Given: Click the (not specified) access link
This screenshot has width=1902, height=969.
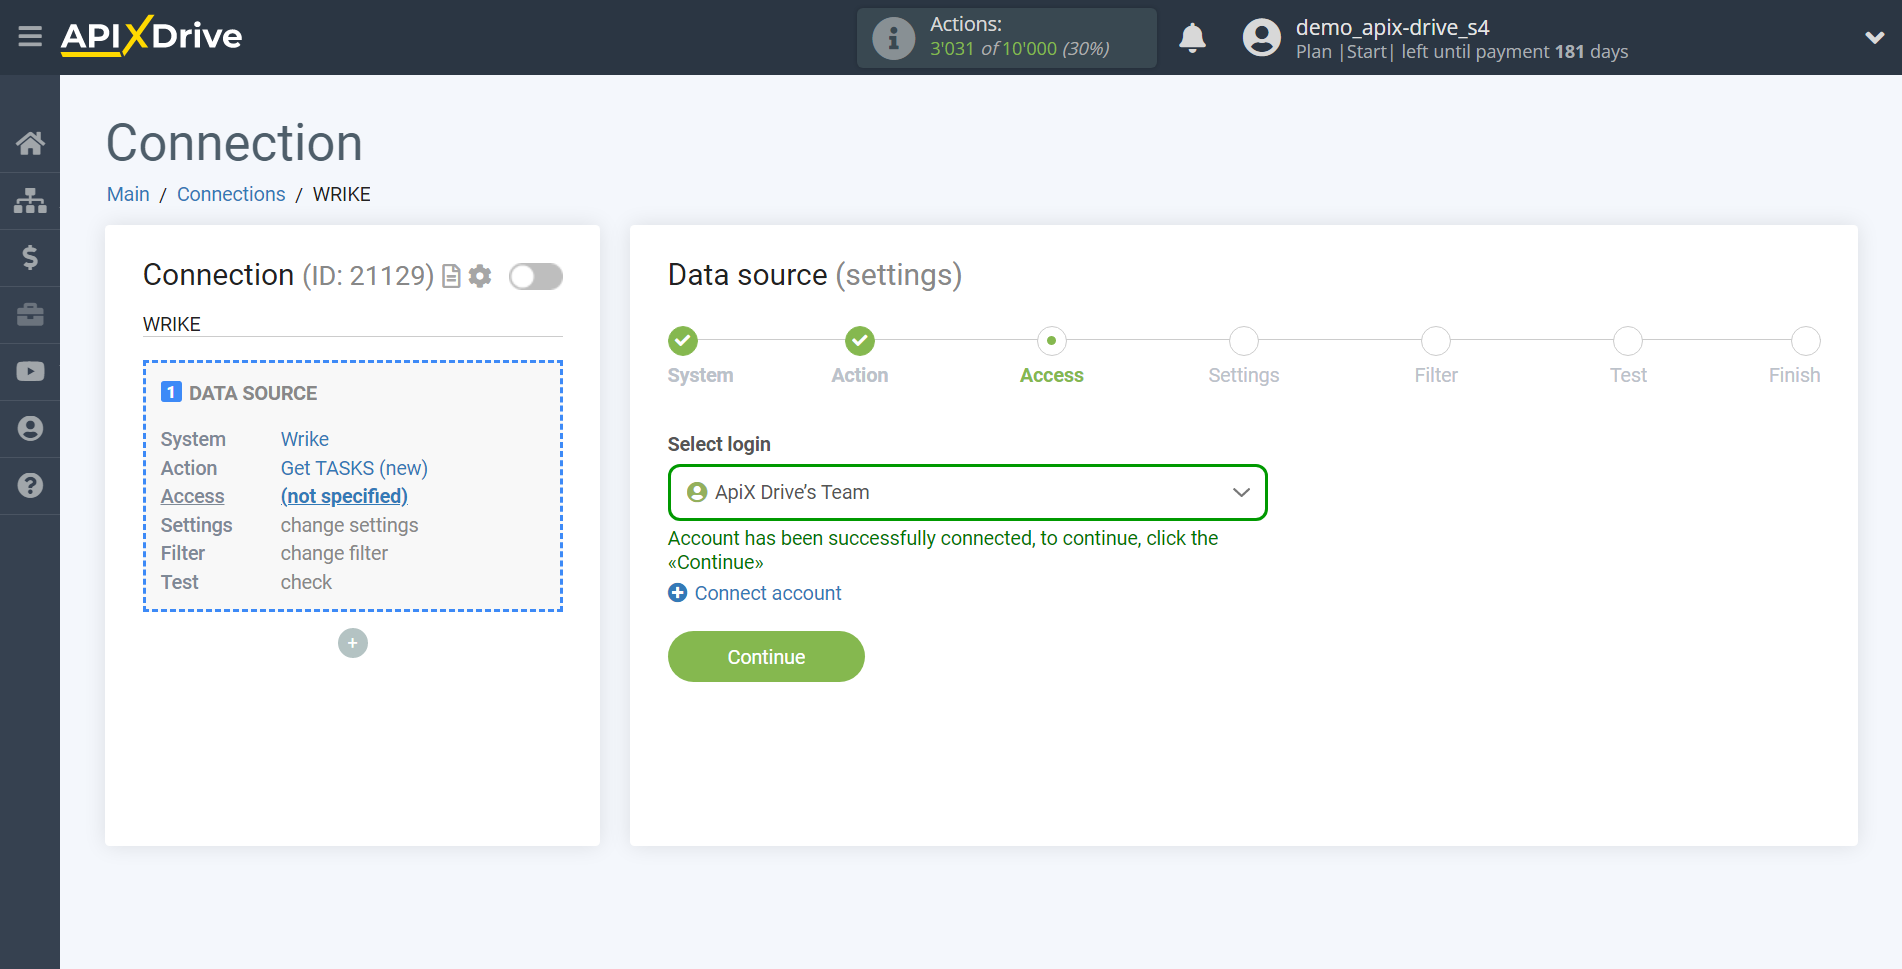Looking at the screenshot, I should (x=344, y=496).
